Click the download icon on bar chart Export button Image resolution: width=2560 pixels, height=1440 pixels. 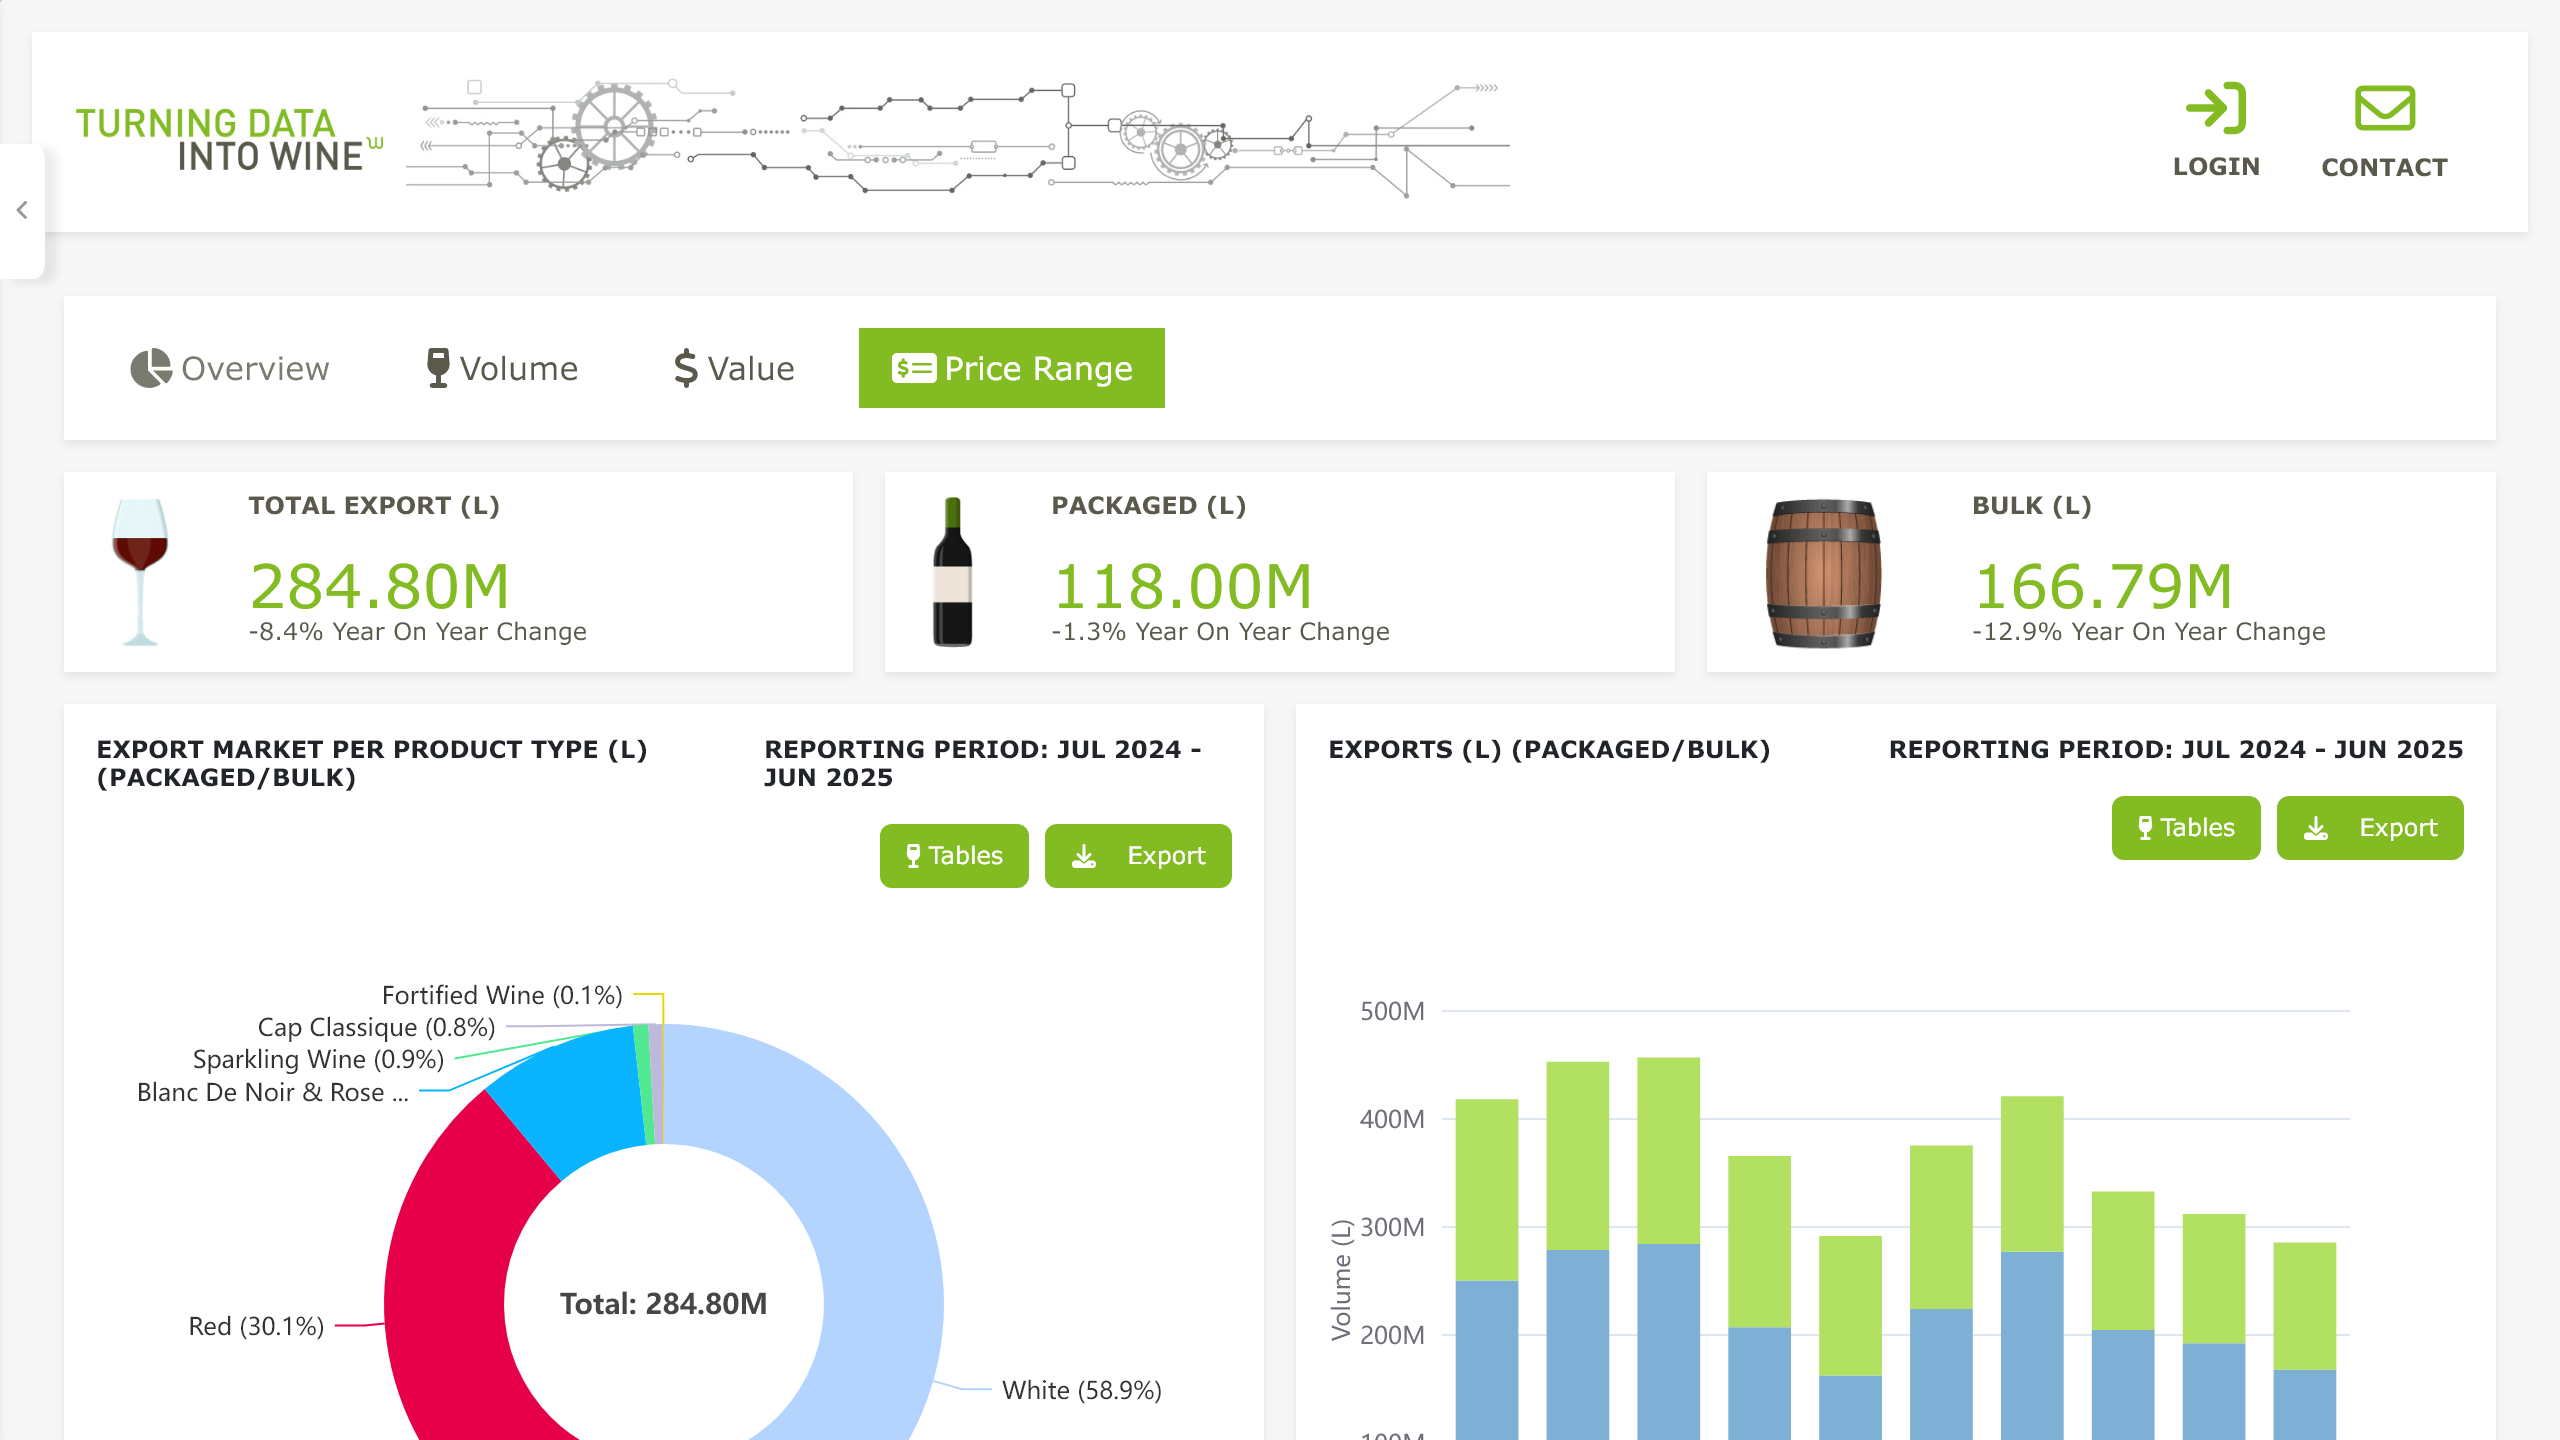tap(2316, 828)
